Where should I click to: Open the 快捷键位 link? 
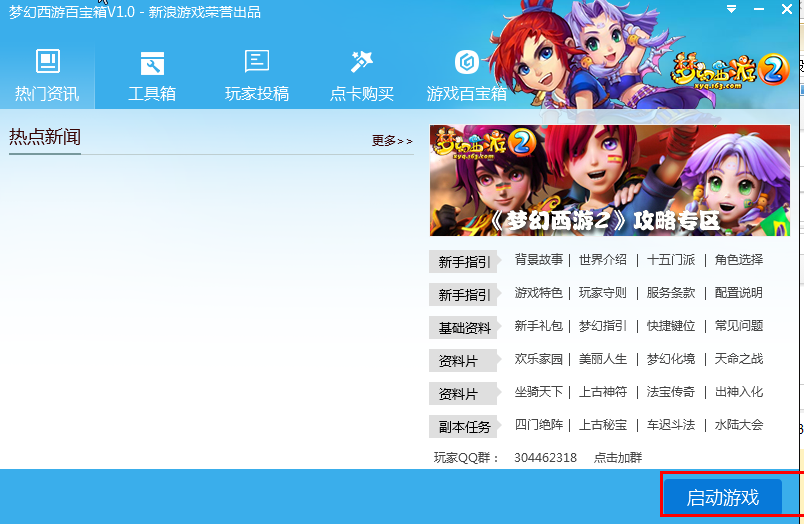(x=671, y=326)
